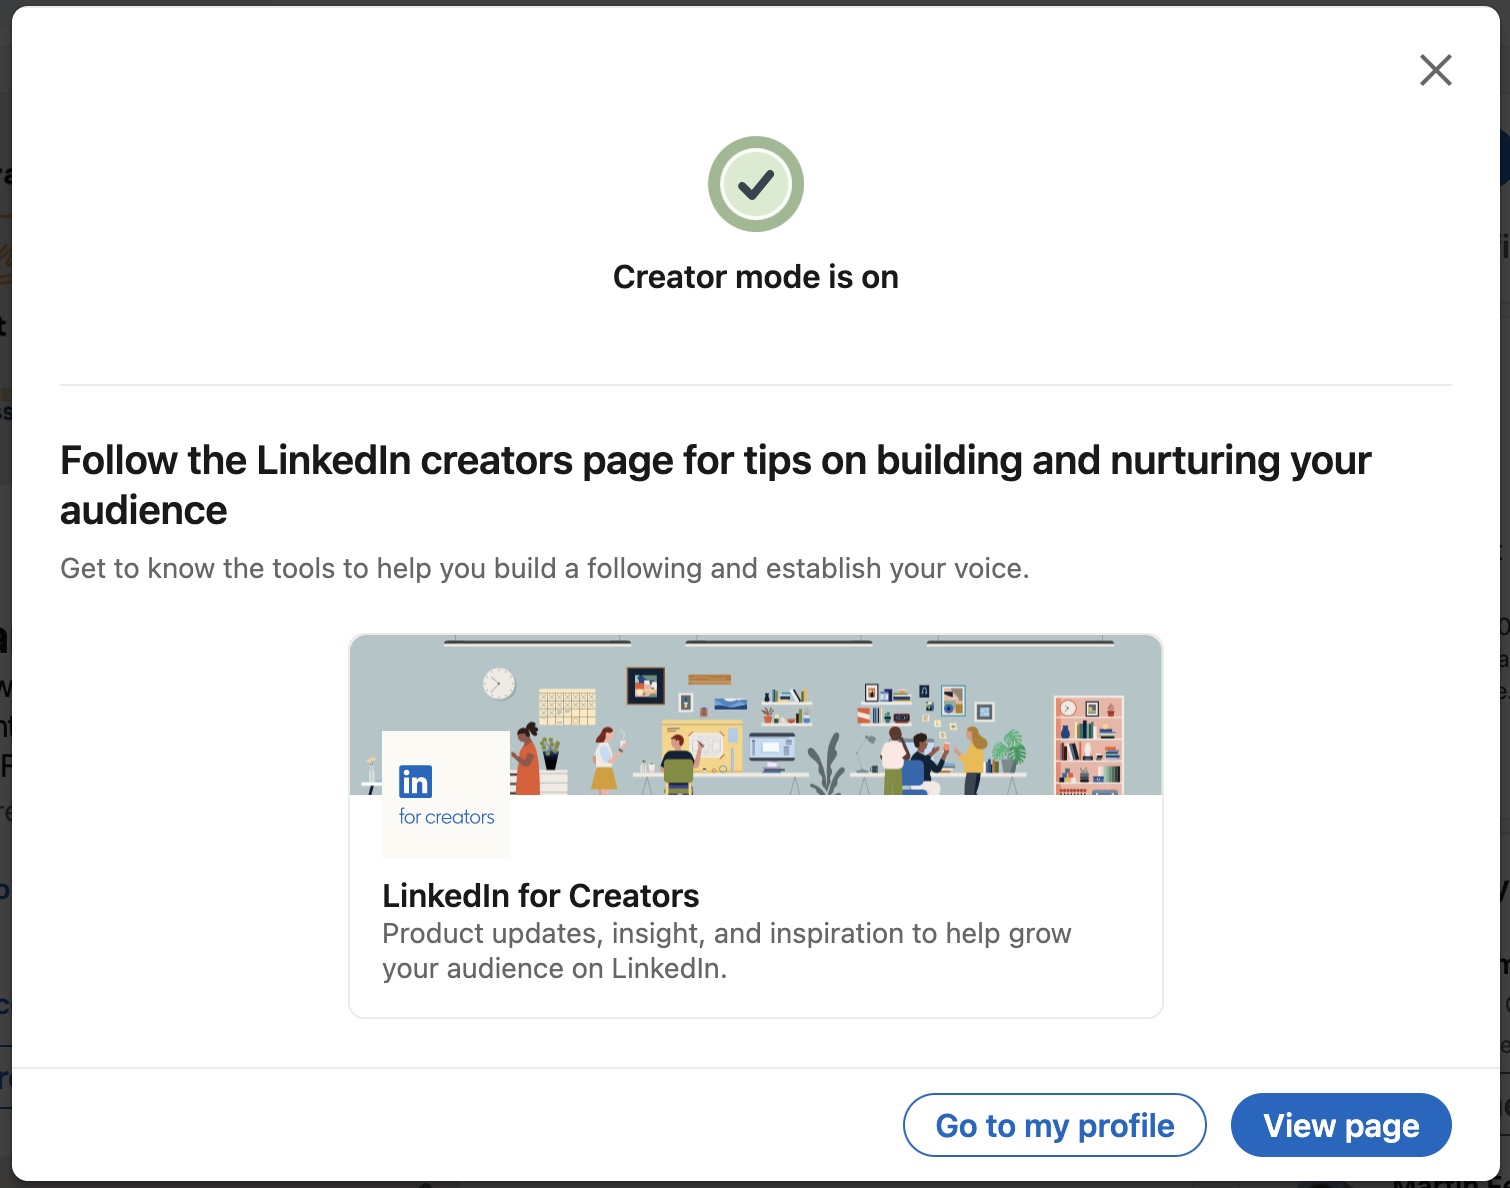Click the person seated in the green chair
The width and height of the screenshot is (1510, 1188).
coord(679,765)
